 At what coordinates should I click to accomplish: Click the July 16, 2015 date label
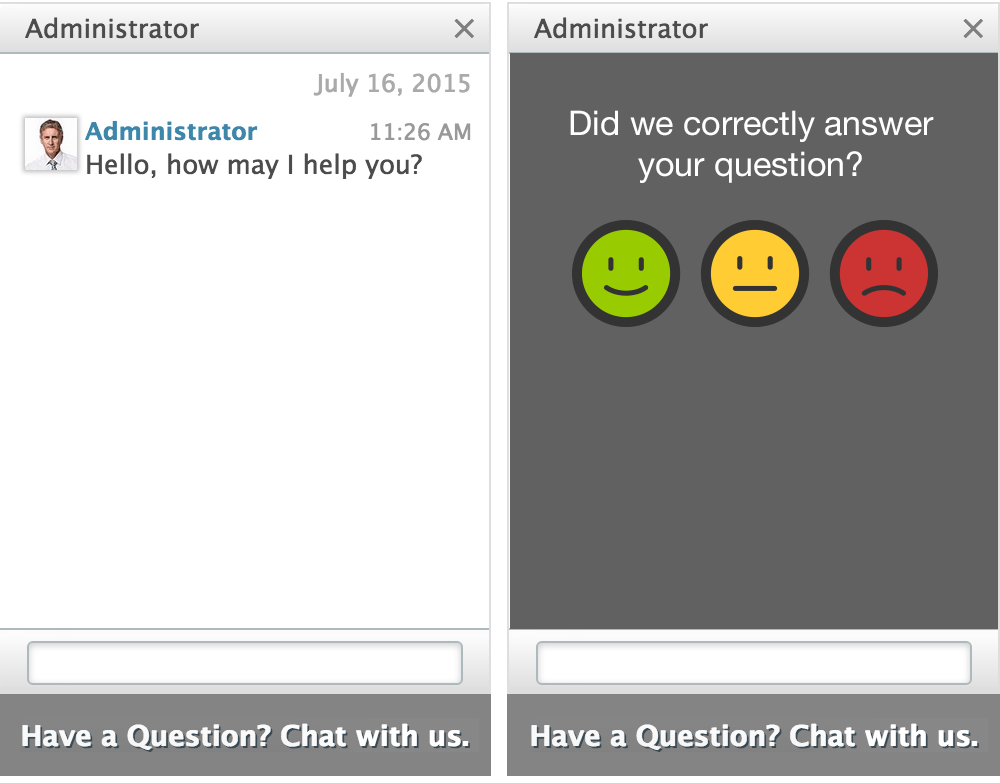392,83
